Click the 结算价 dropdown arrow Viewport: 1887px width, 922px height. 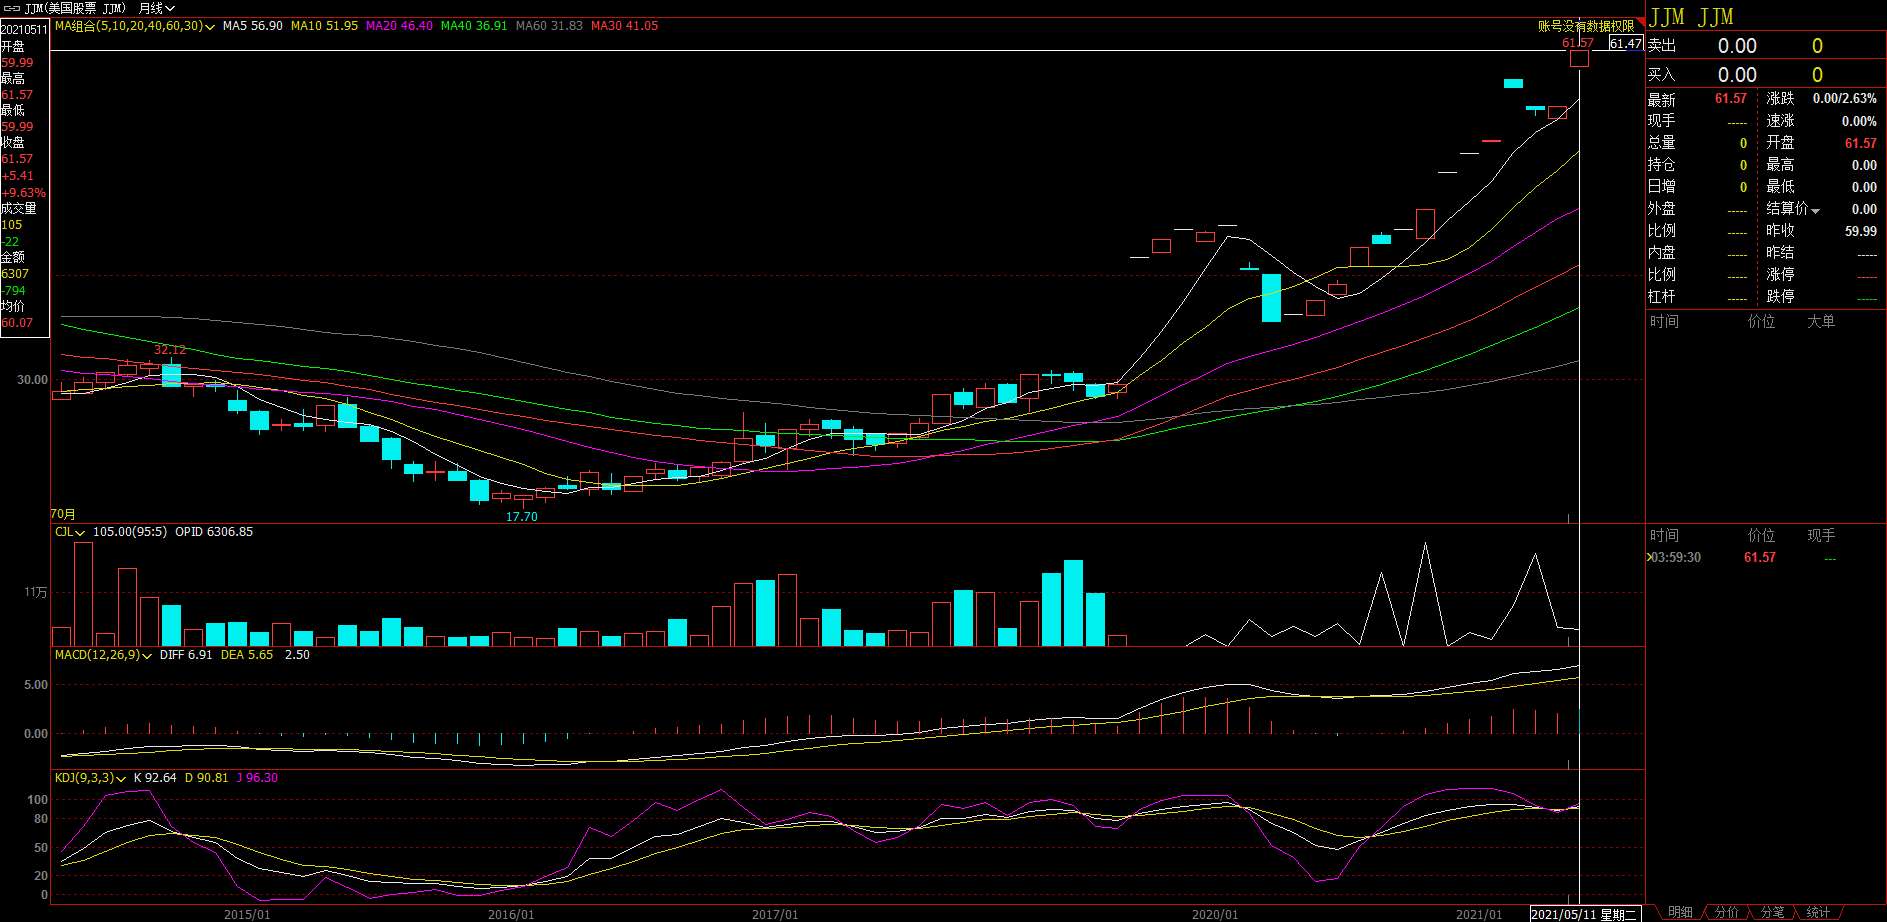[1816, 211]
